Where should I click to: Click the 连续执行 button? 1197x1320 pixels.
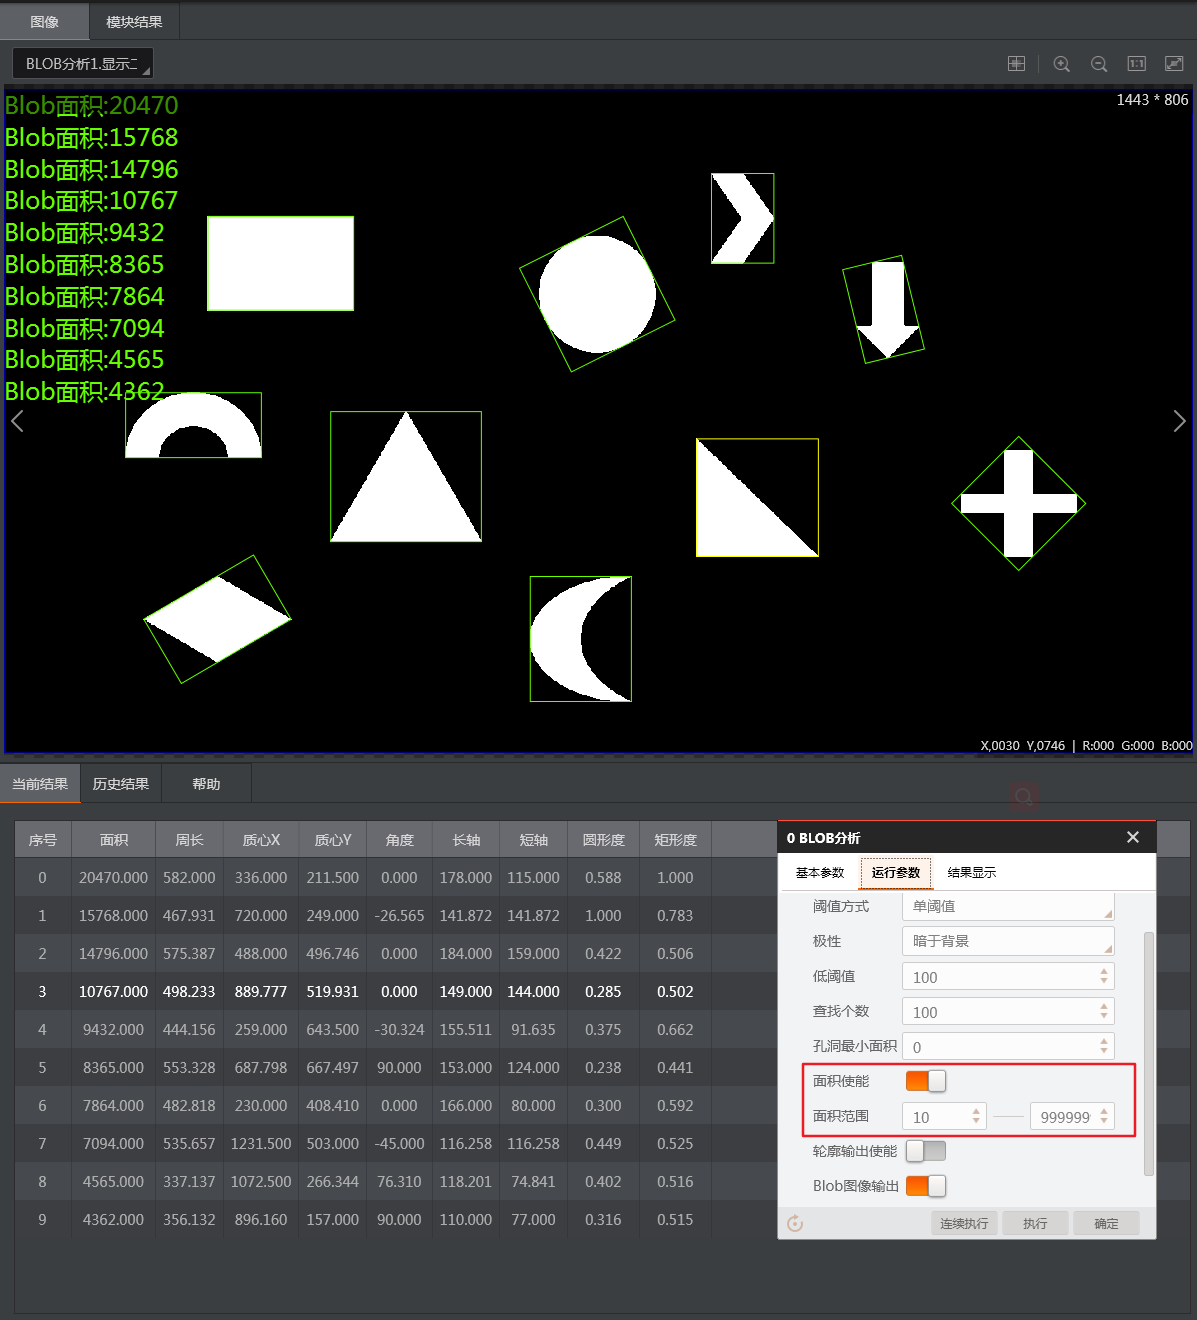pyautogui.click(x=963, y=1222)
